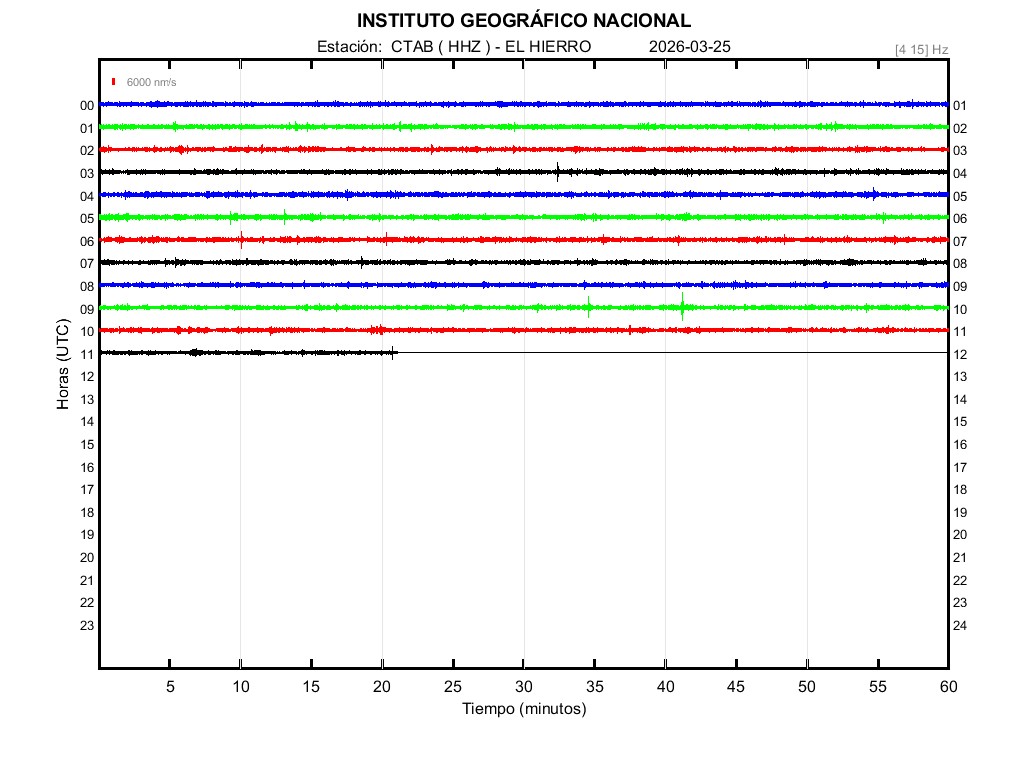
Task: Click the 60 tick label on the time axis
Action: point(947,687)
